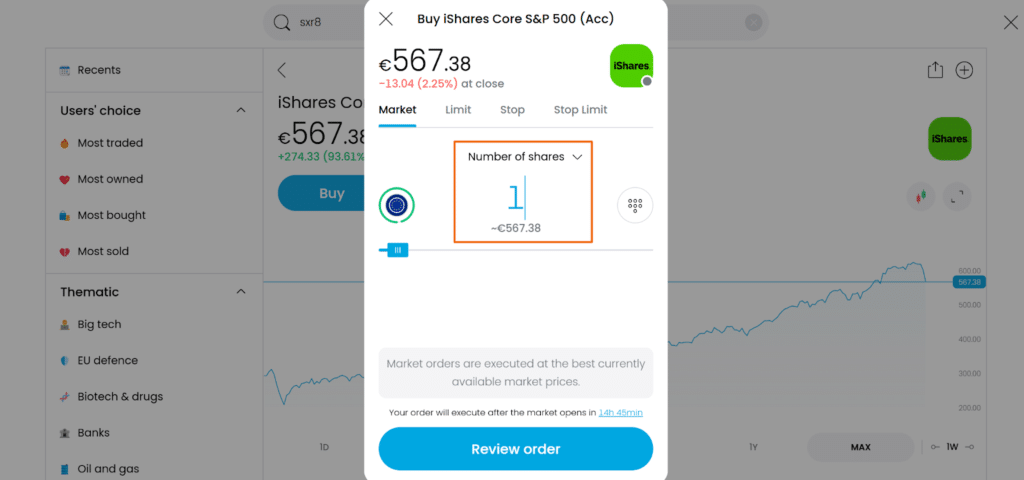Click the iShares logo in the dialog
This screenshot has height=480, width=1024.
coord(631,65)
